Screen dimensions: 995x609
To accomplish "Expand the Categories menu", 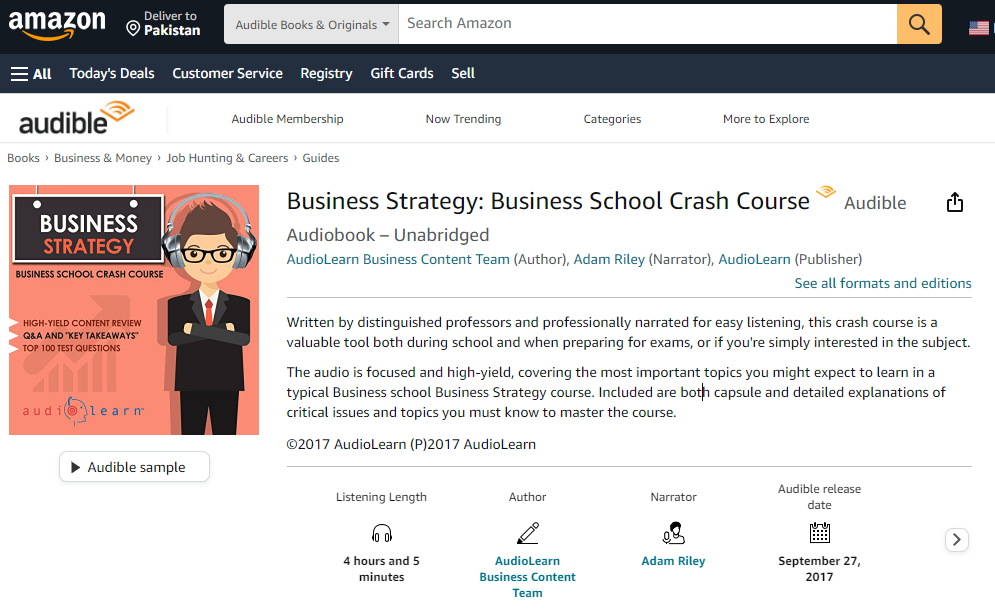I will point(612,119).
